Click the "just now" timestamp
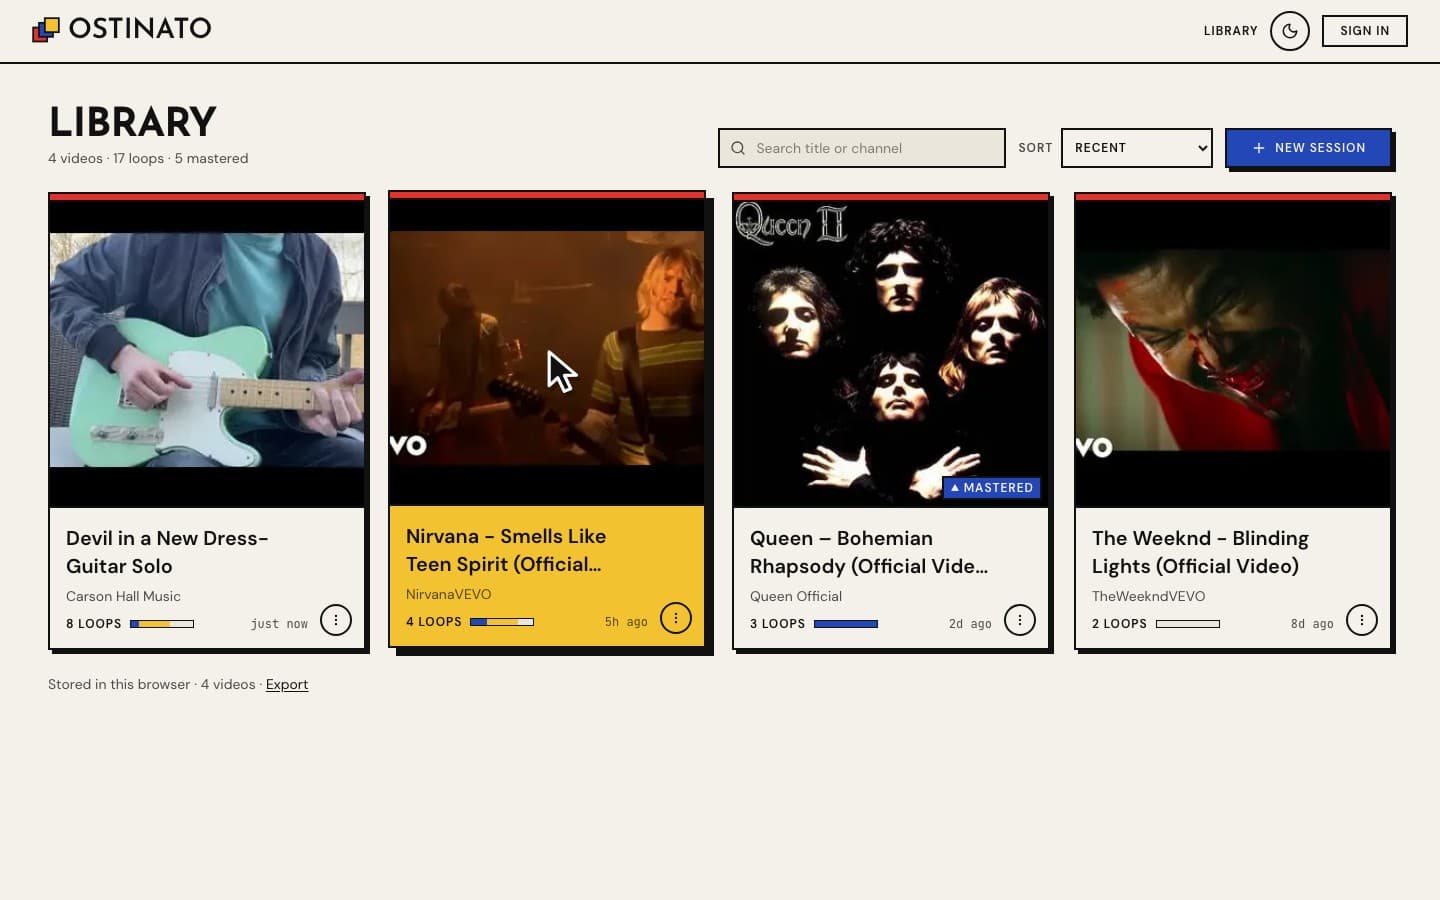 279,624
